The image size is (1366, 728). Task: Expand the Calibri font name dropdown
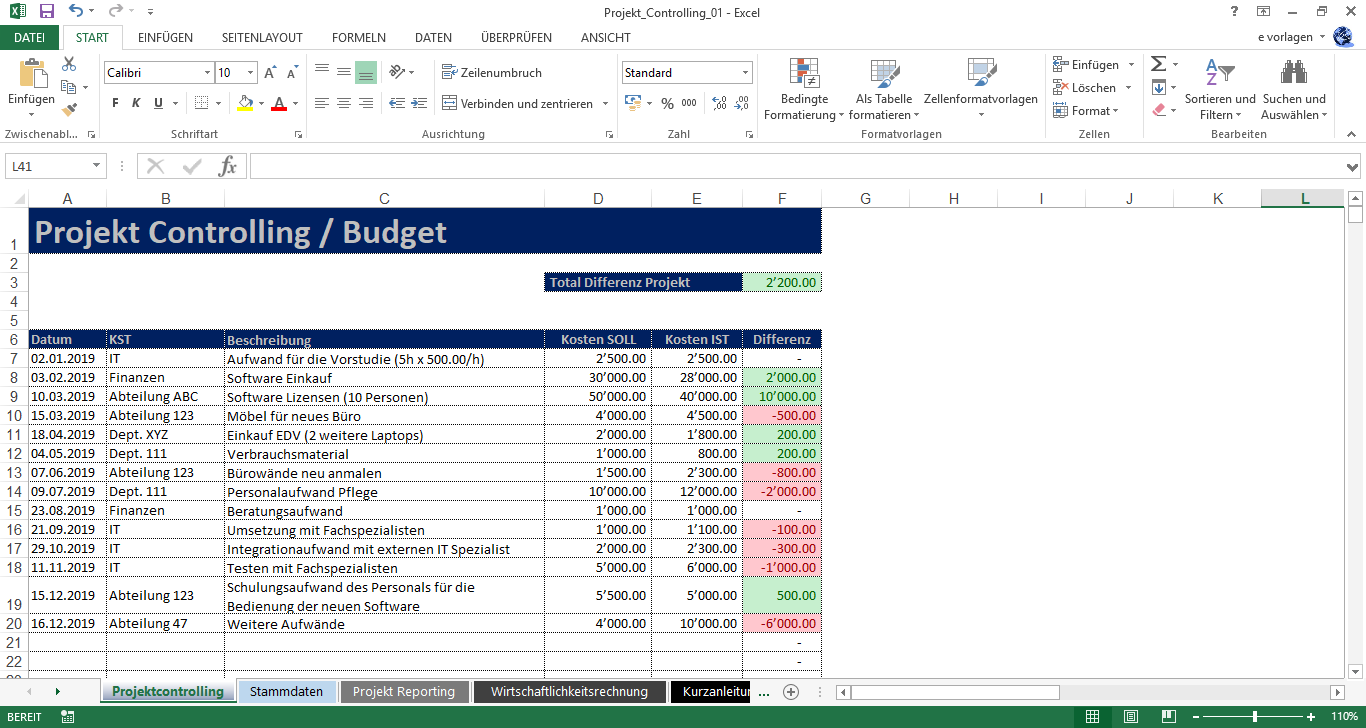pyautogui.click(x=207, y=73)
